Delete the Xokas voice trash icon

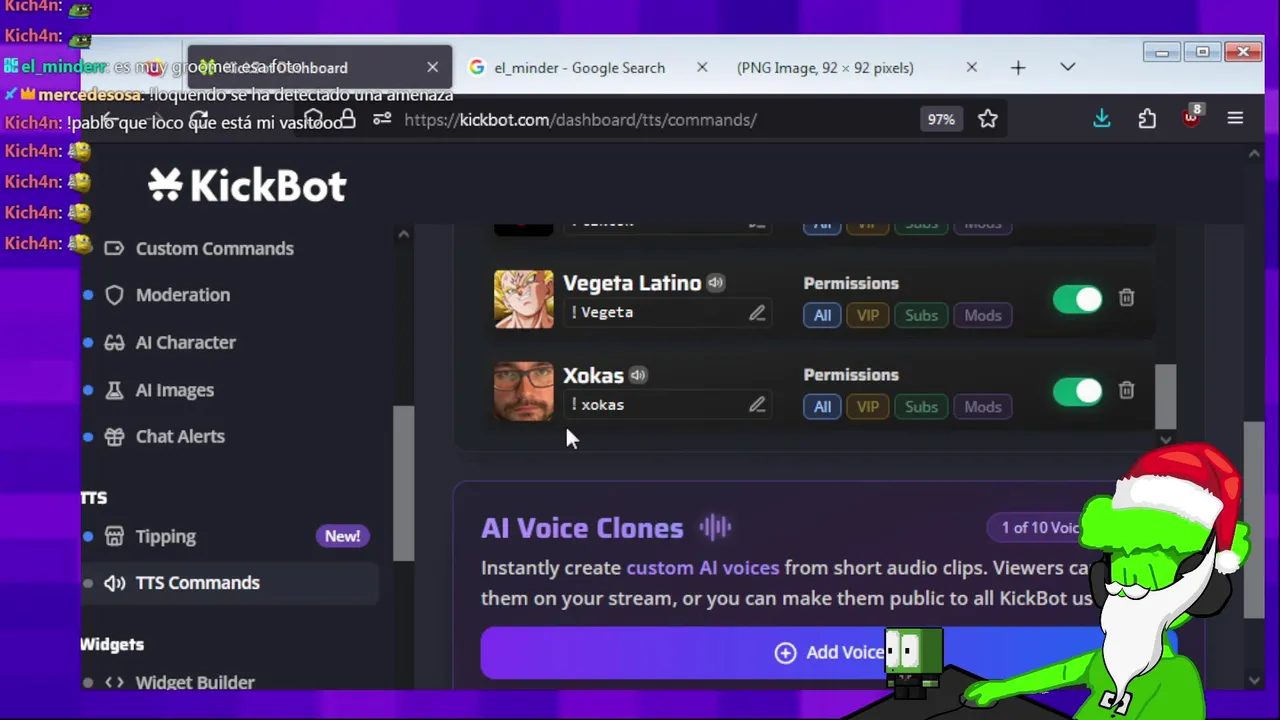tap(1127, 390)
